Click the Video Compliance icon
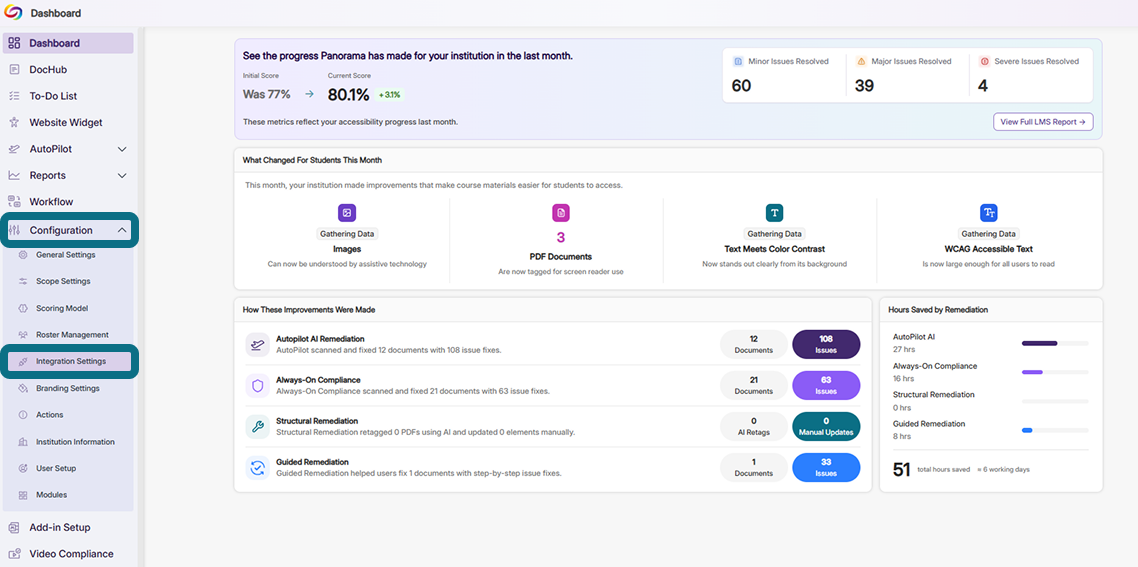The image size is (1138, 567). tap(15, 554)
